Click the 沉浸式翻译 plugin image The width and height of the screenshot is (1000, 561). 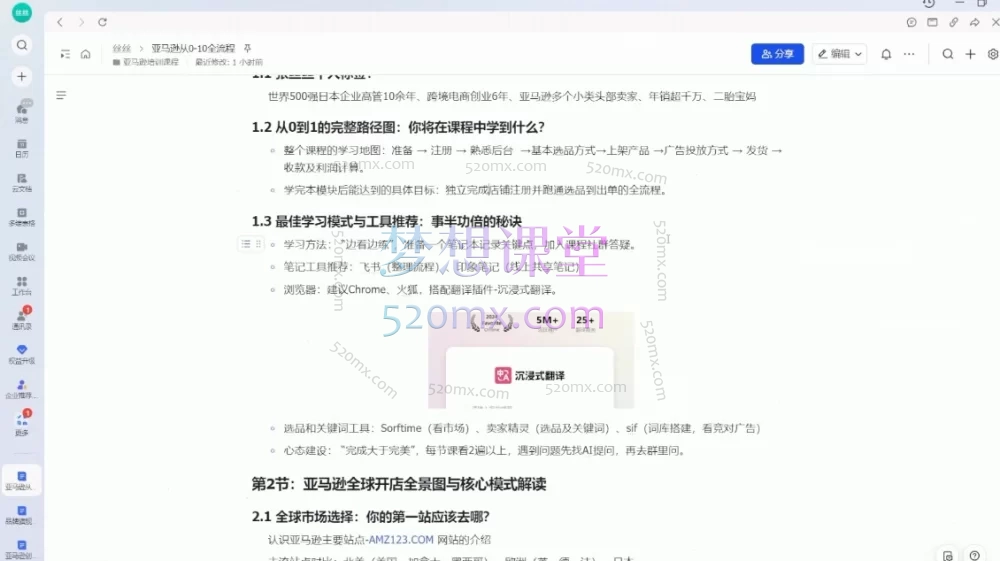tap(531, 360)
